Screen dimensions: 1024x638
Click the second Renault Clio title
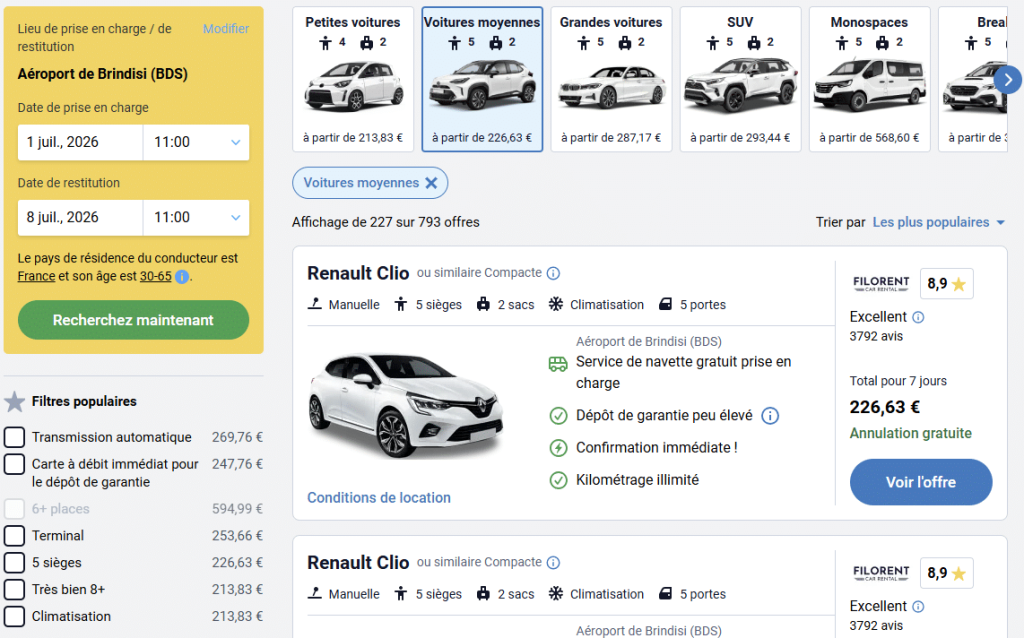358,562
